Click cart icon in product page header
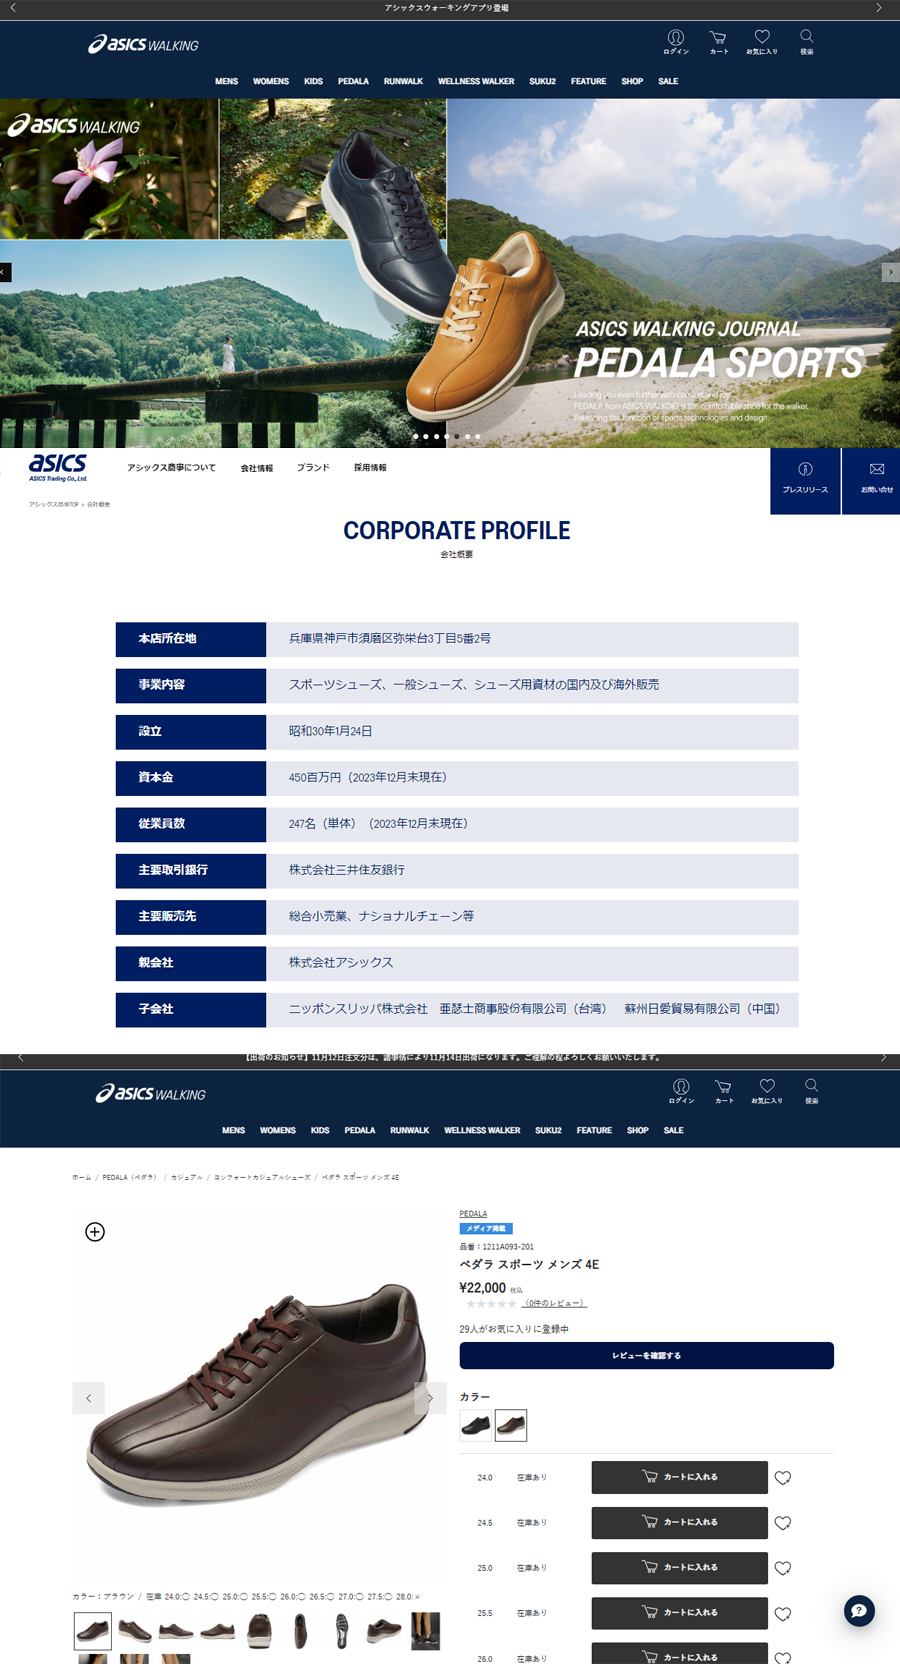The height and width of the screenshot is (1664, 900). (724, 1091)
